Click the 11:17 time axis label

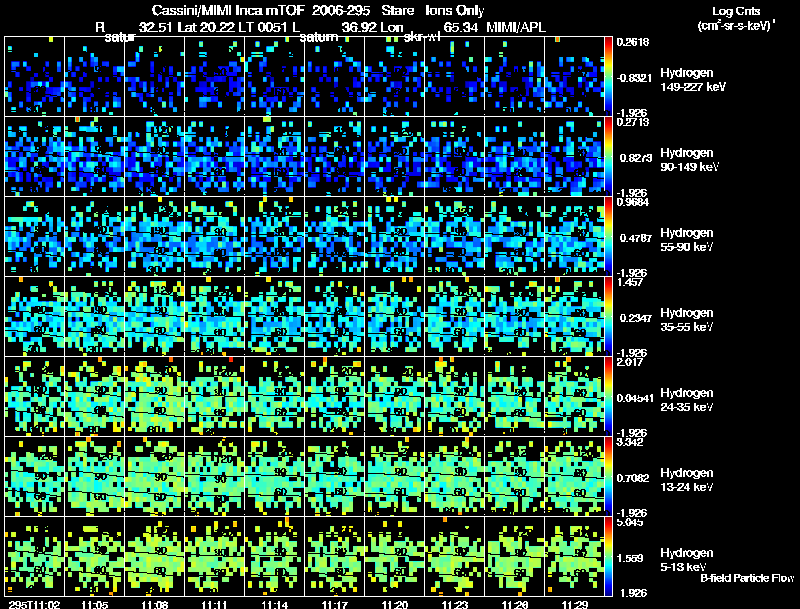(335, 604)
